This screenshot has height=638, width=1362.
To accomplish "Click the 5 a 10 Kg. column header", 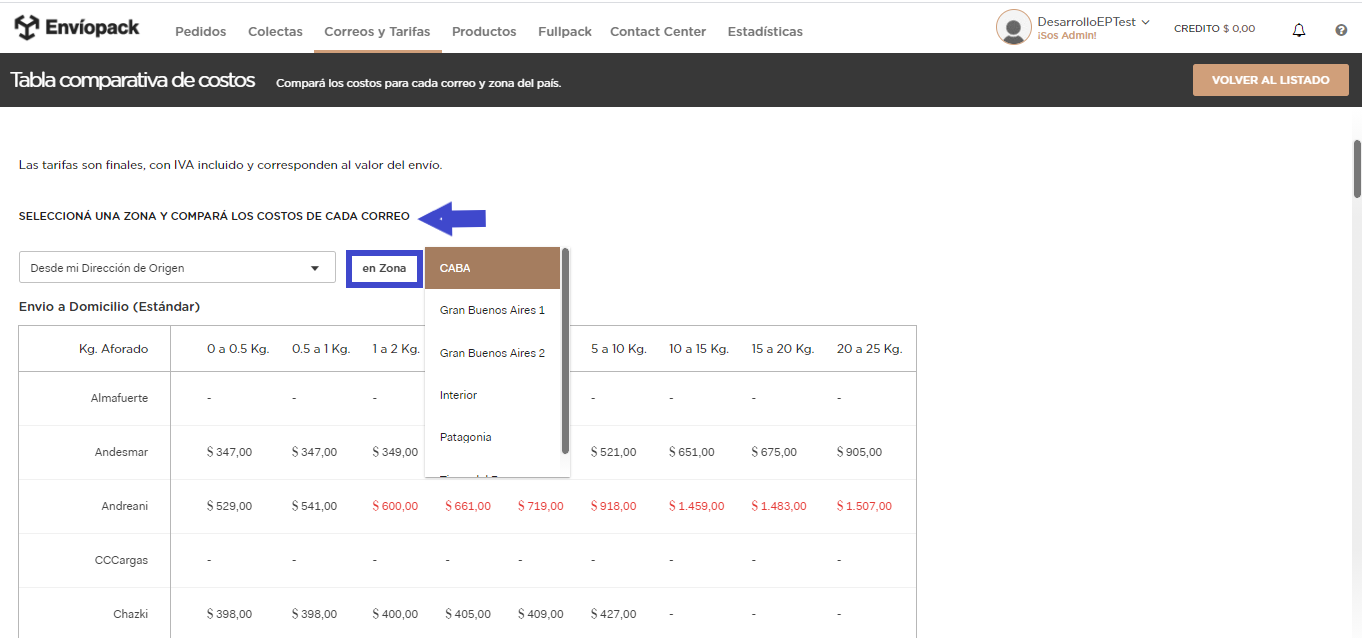I will point(618,349).
